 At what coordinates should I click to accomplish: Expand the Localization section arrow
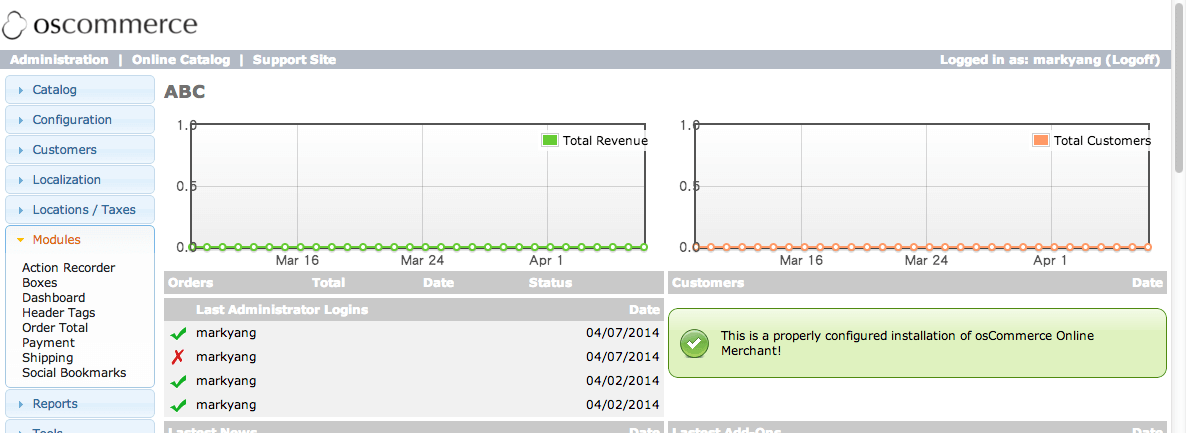(x=21, y=180)
